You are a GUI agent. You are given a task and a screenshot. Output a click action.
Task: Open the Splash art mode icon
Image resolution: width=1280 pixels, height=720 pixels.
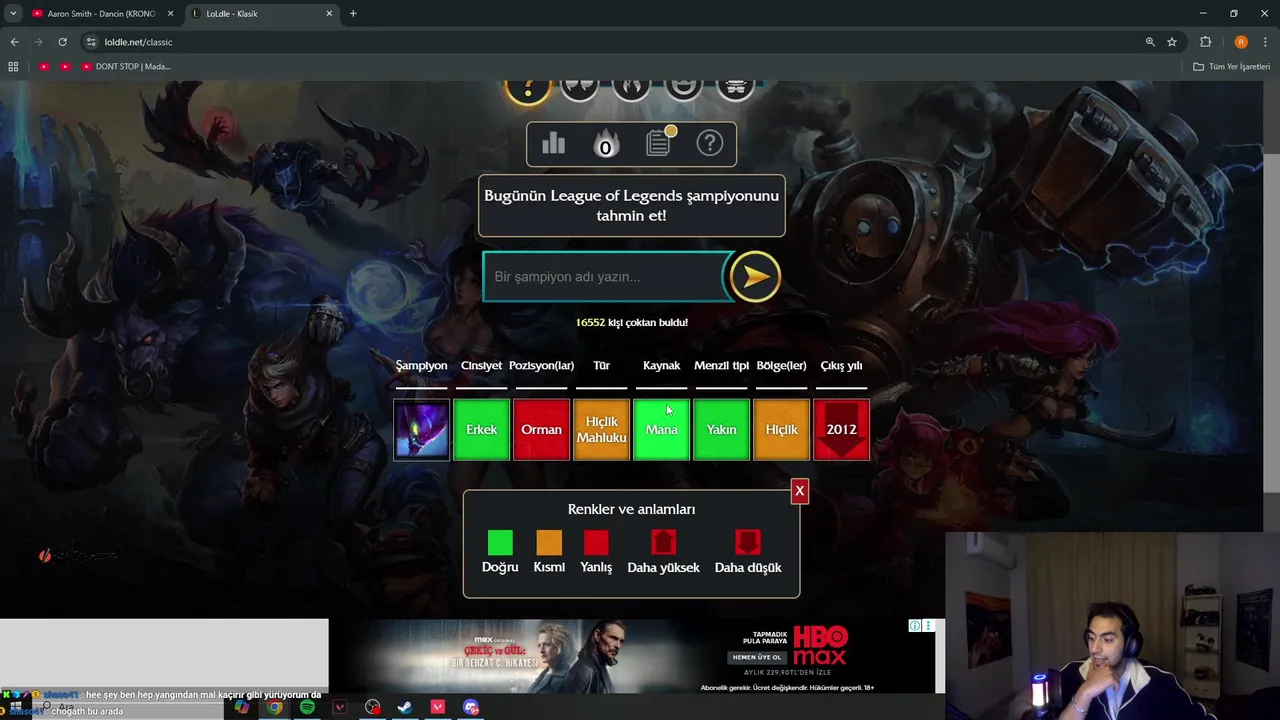[x=736, y=89]
